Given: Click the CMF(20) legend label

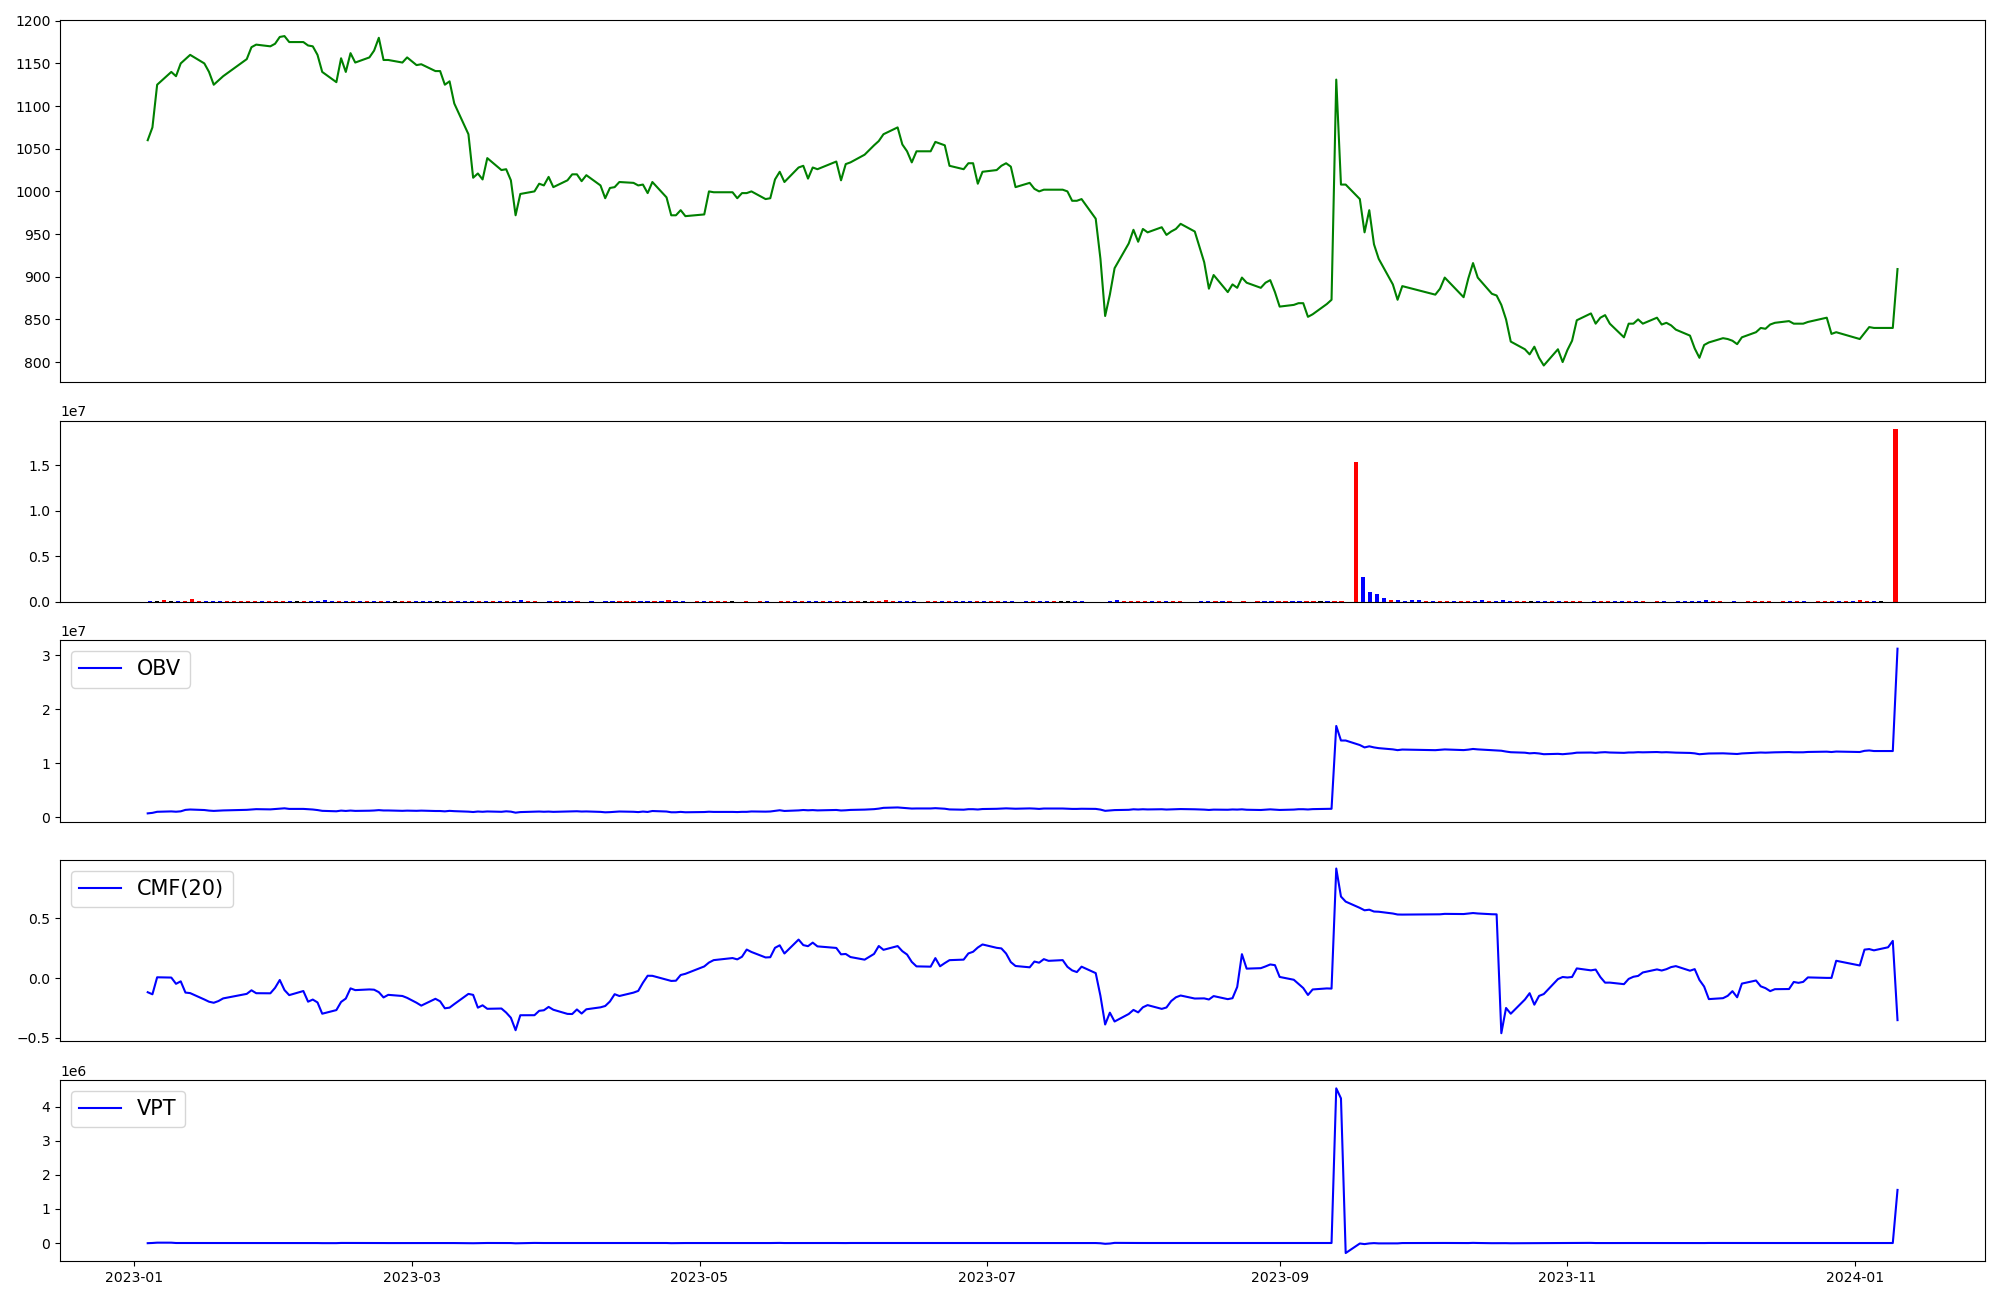Looking at the screenshot, I should point(179,888).
